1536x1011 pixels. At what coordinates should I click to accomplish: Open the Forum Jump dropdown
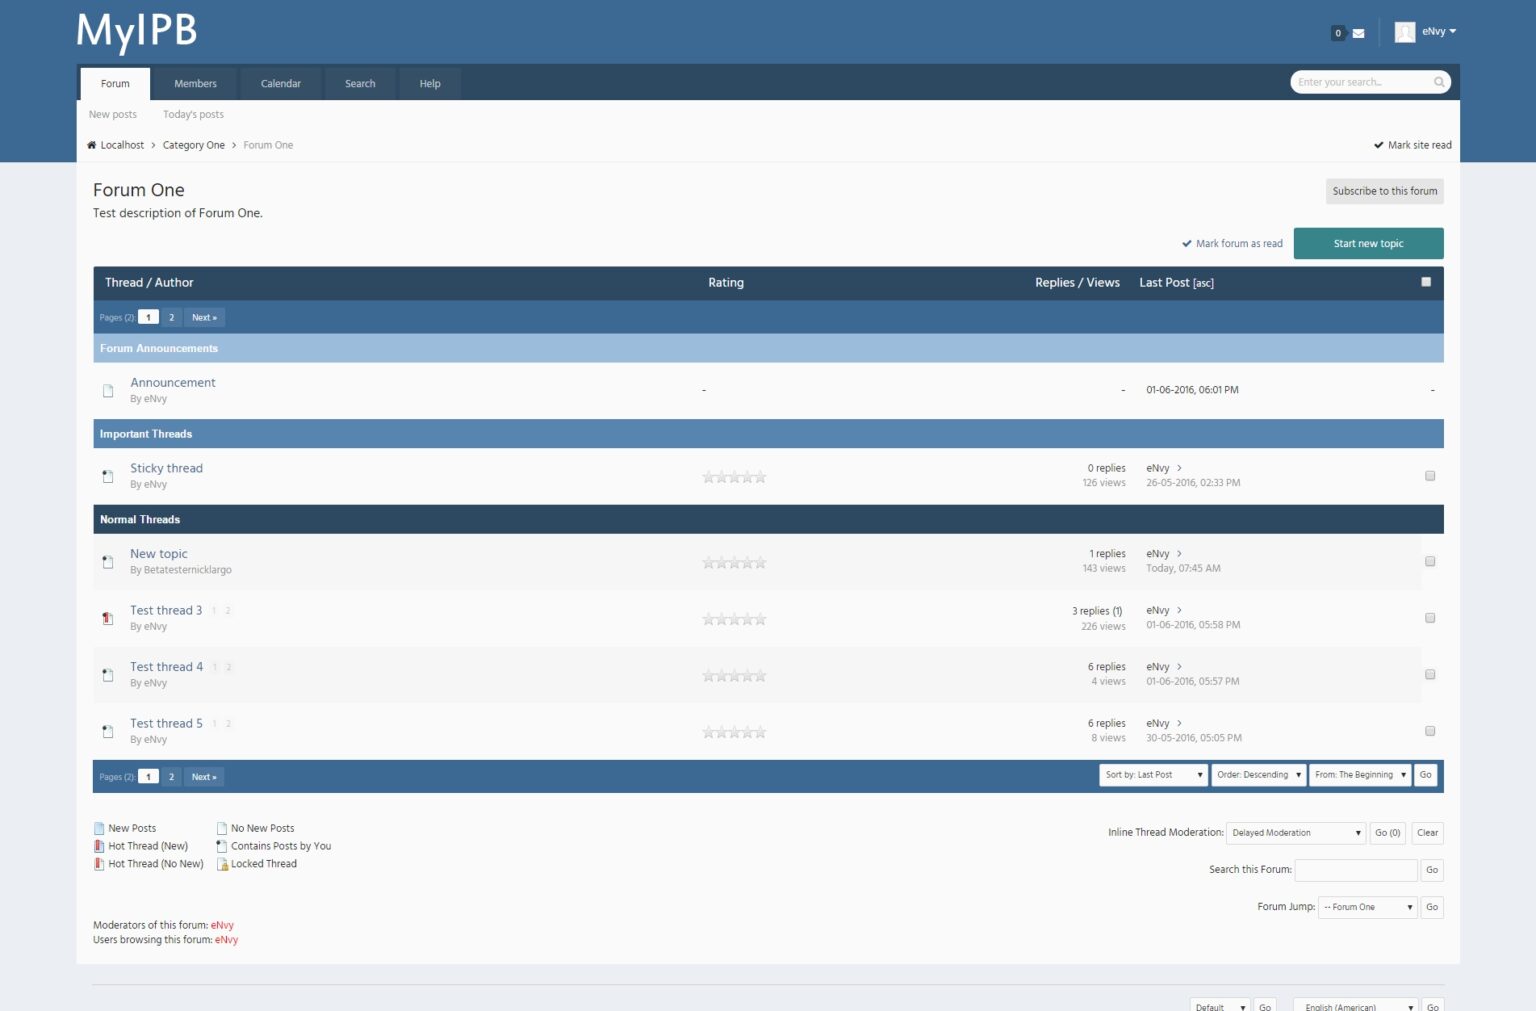(1367, 907)
